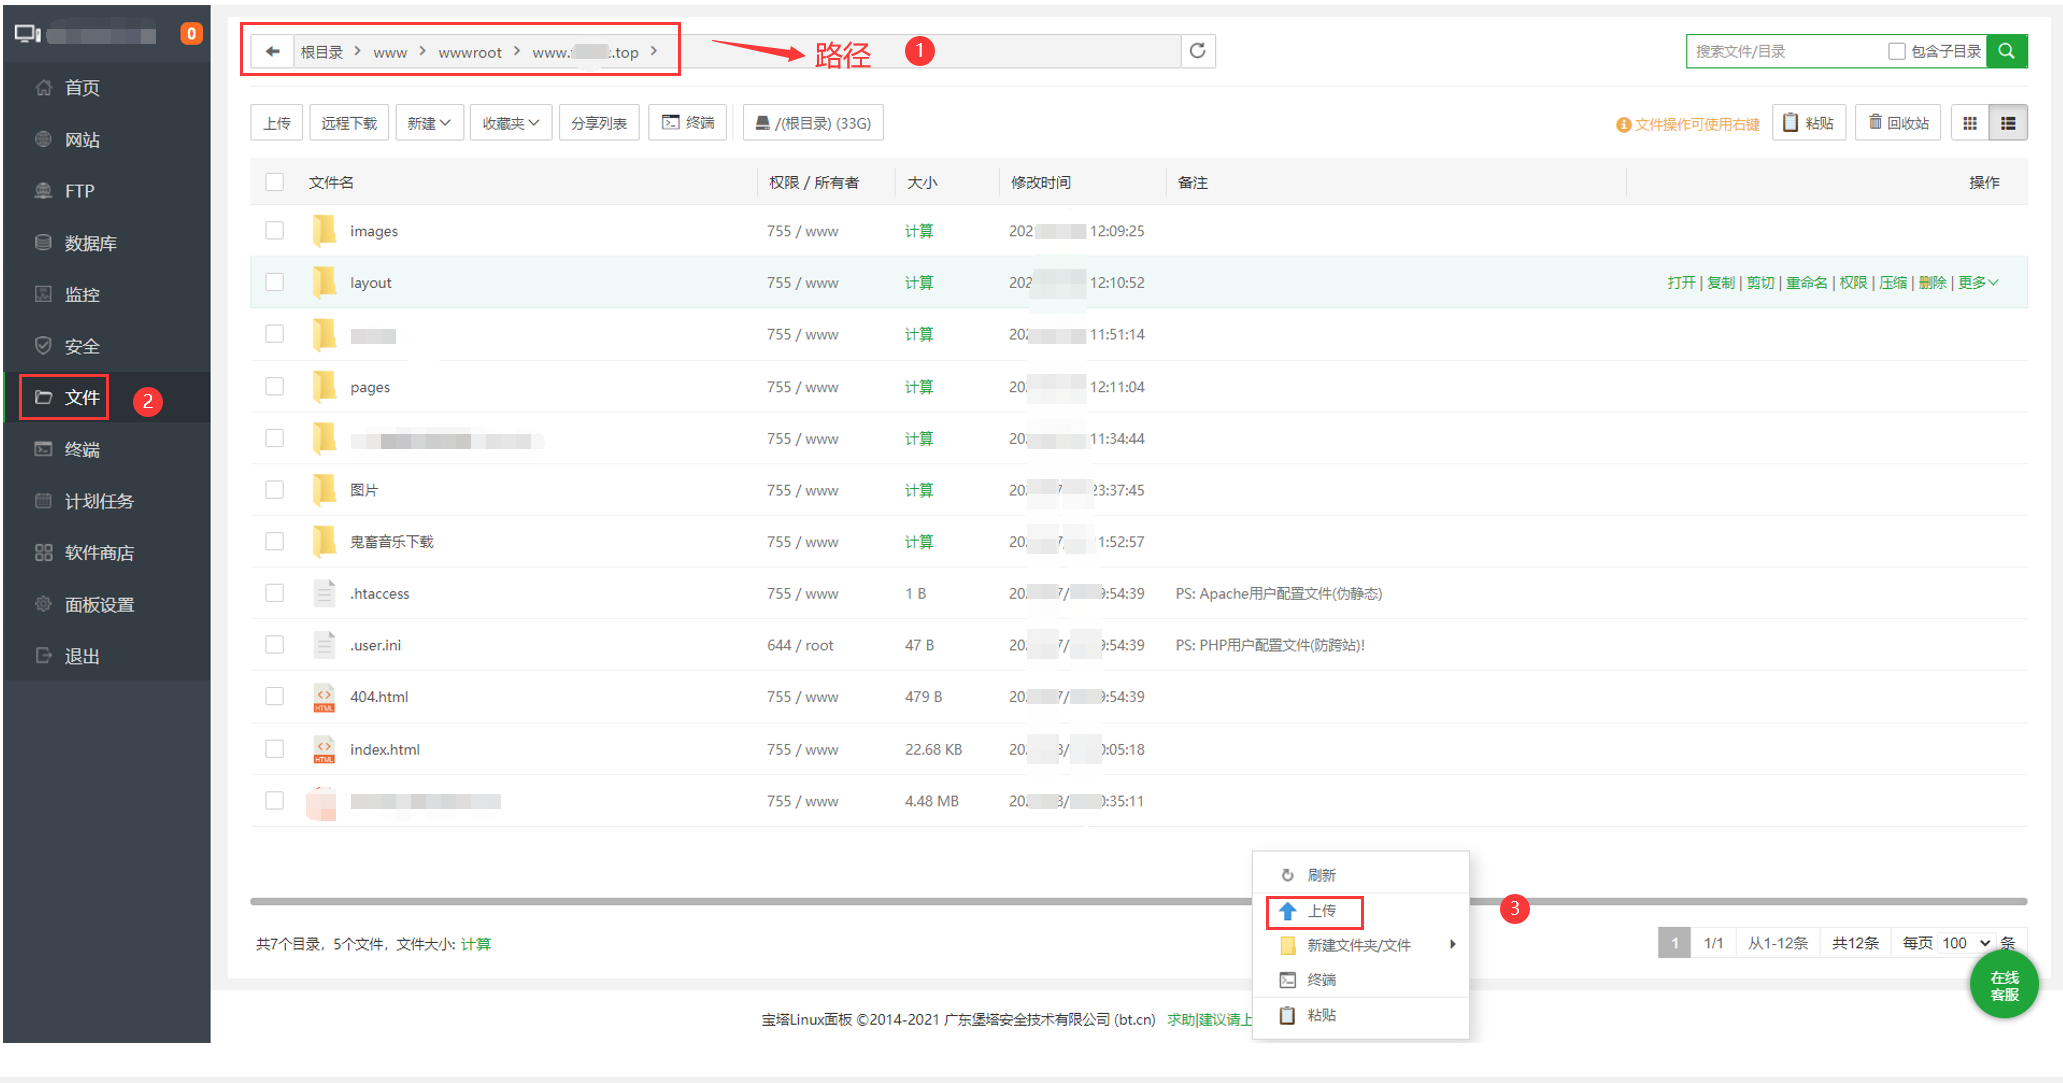Image resolution: width=2063 pixels, height=1083 pixels.
Task: Switch to list view
Action: pyautogui.click(x=2008, y=123)
